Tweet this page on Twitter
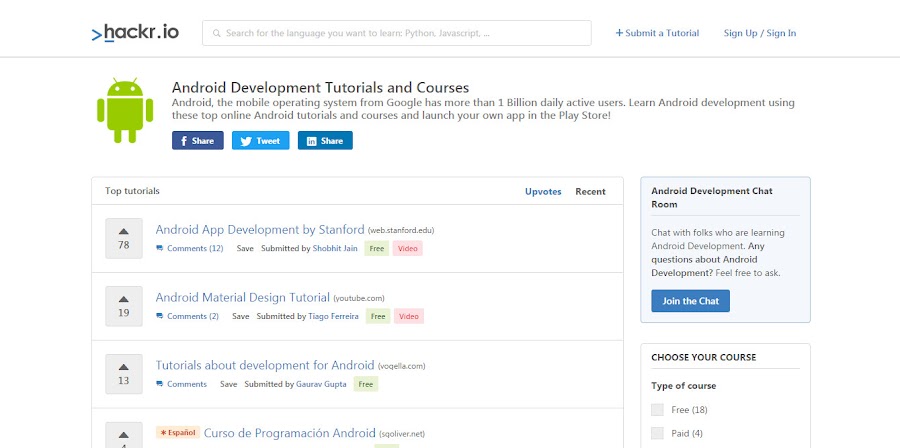 (260, 141)
